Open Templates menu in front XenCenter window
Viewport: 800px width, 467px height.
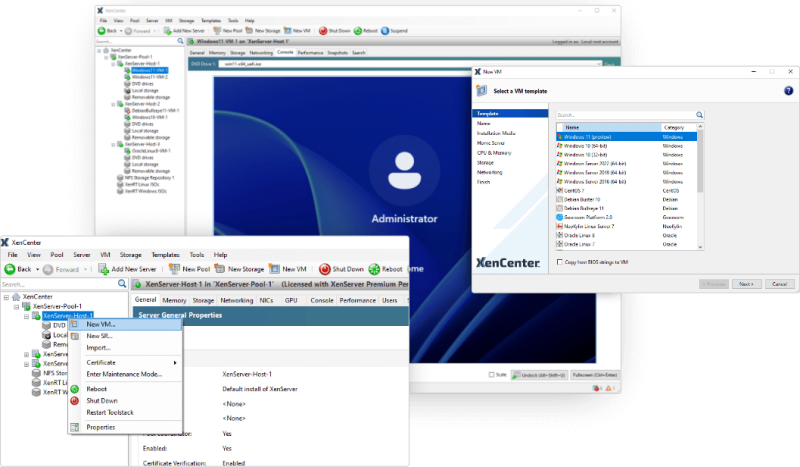(x=165, y=255)
